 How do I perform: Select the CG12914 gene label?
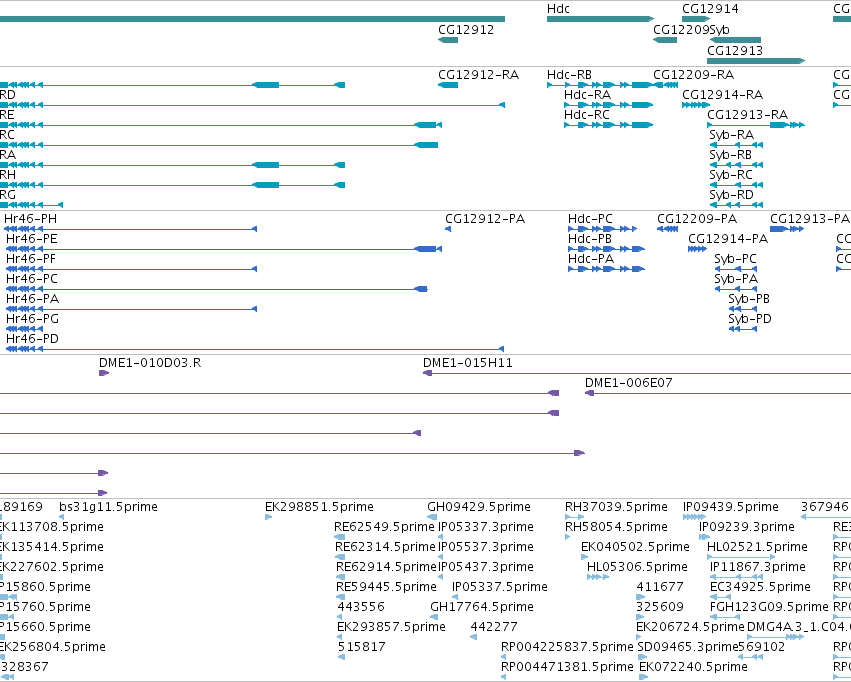[710, 9]
